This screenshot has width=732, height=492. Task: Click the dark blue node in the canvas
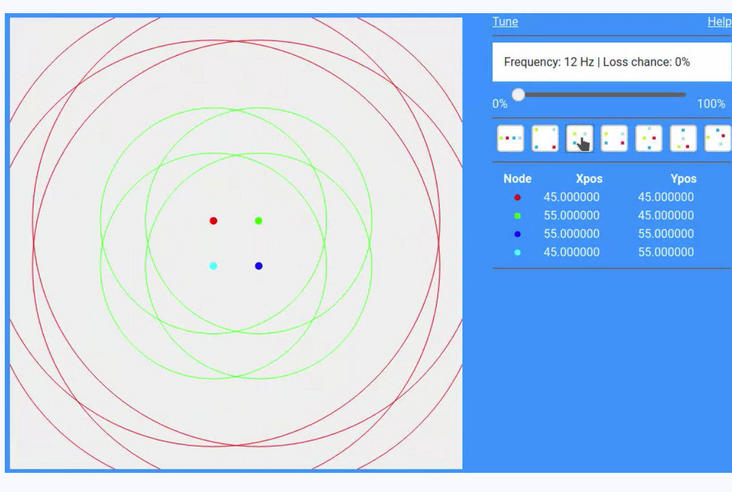[259, 266]
